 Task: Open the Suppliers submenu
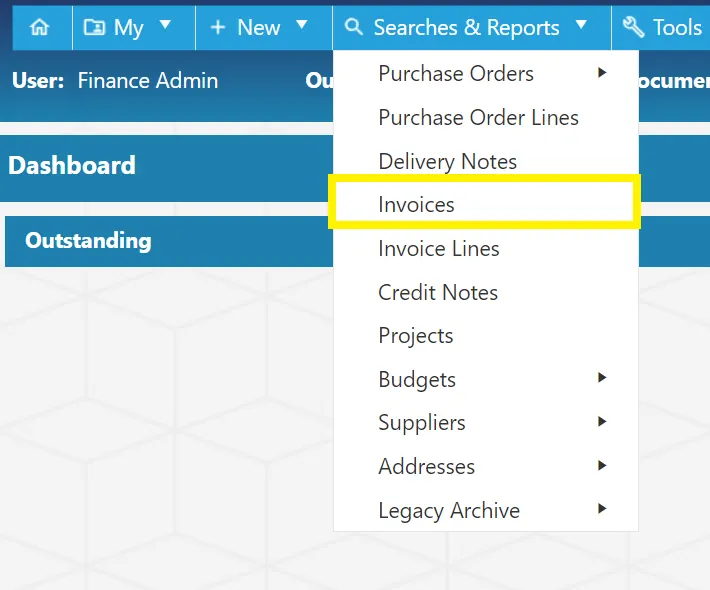click(x=486, y=422)
